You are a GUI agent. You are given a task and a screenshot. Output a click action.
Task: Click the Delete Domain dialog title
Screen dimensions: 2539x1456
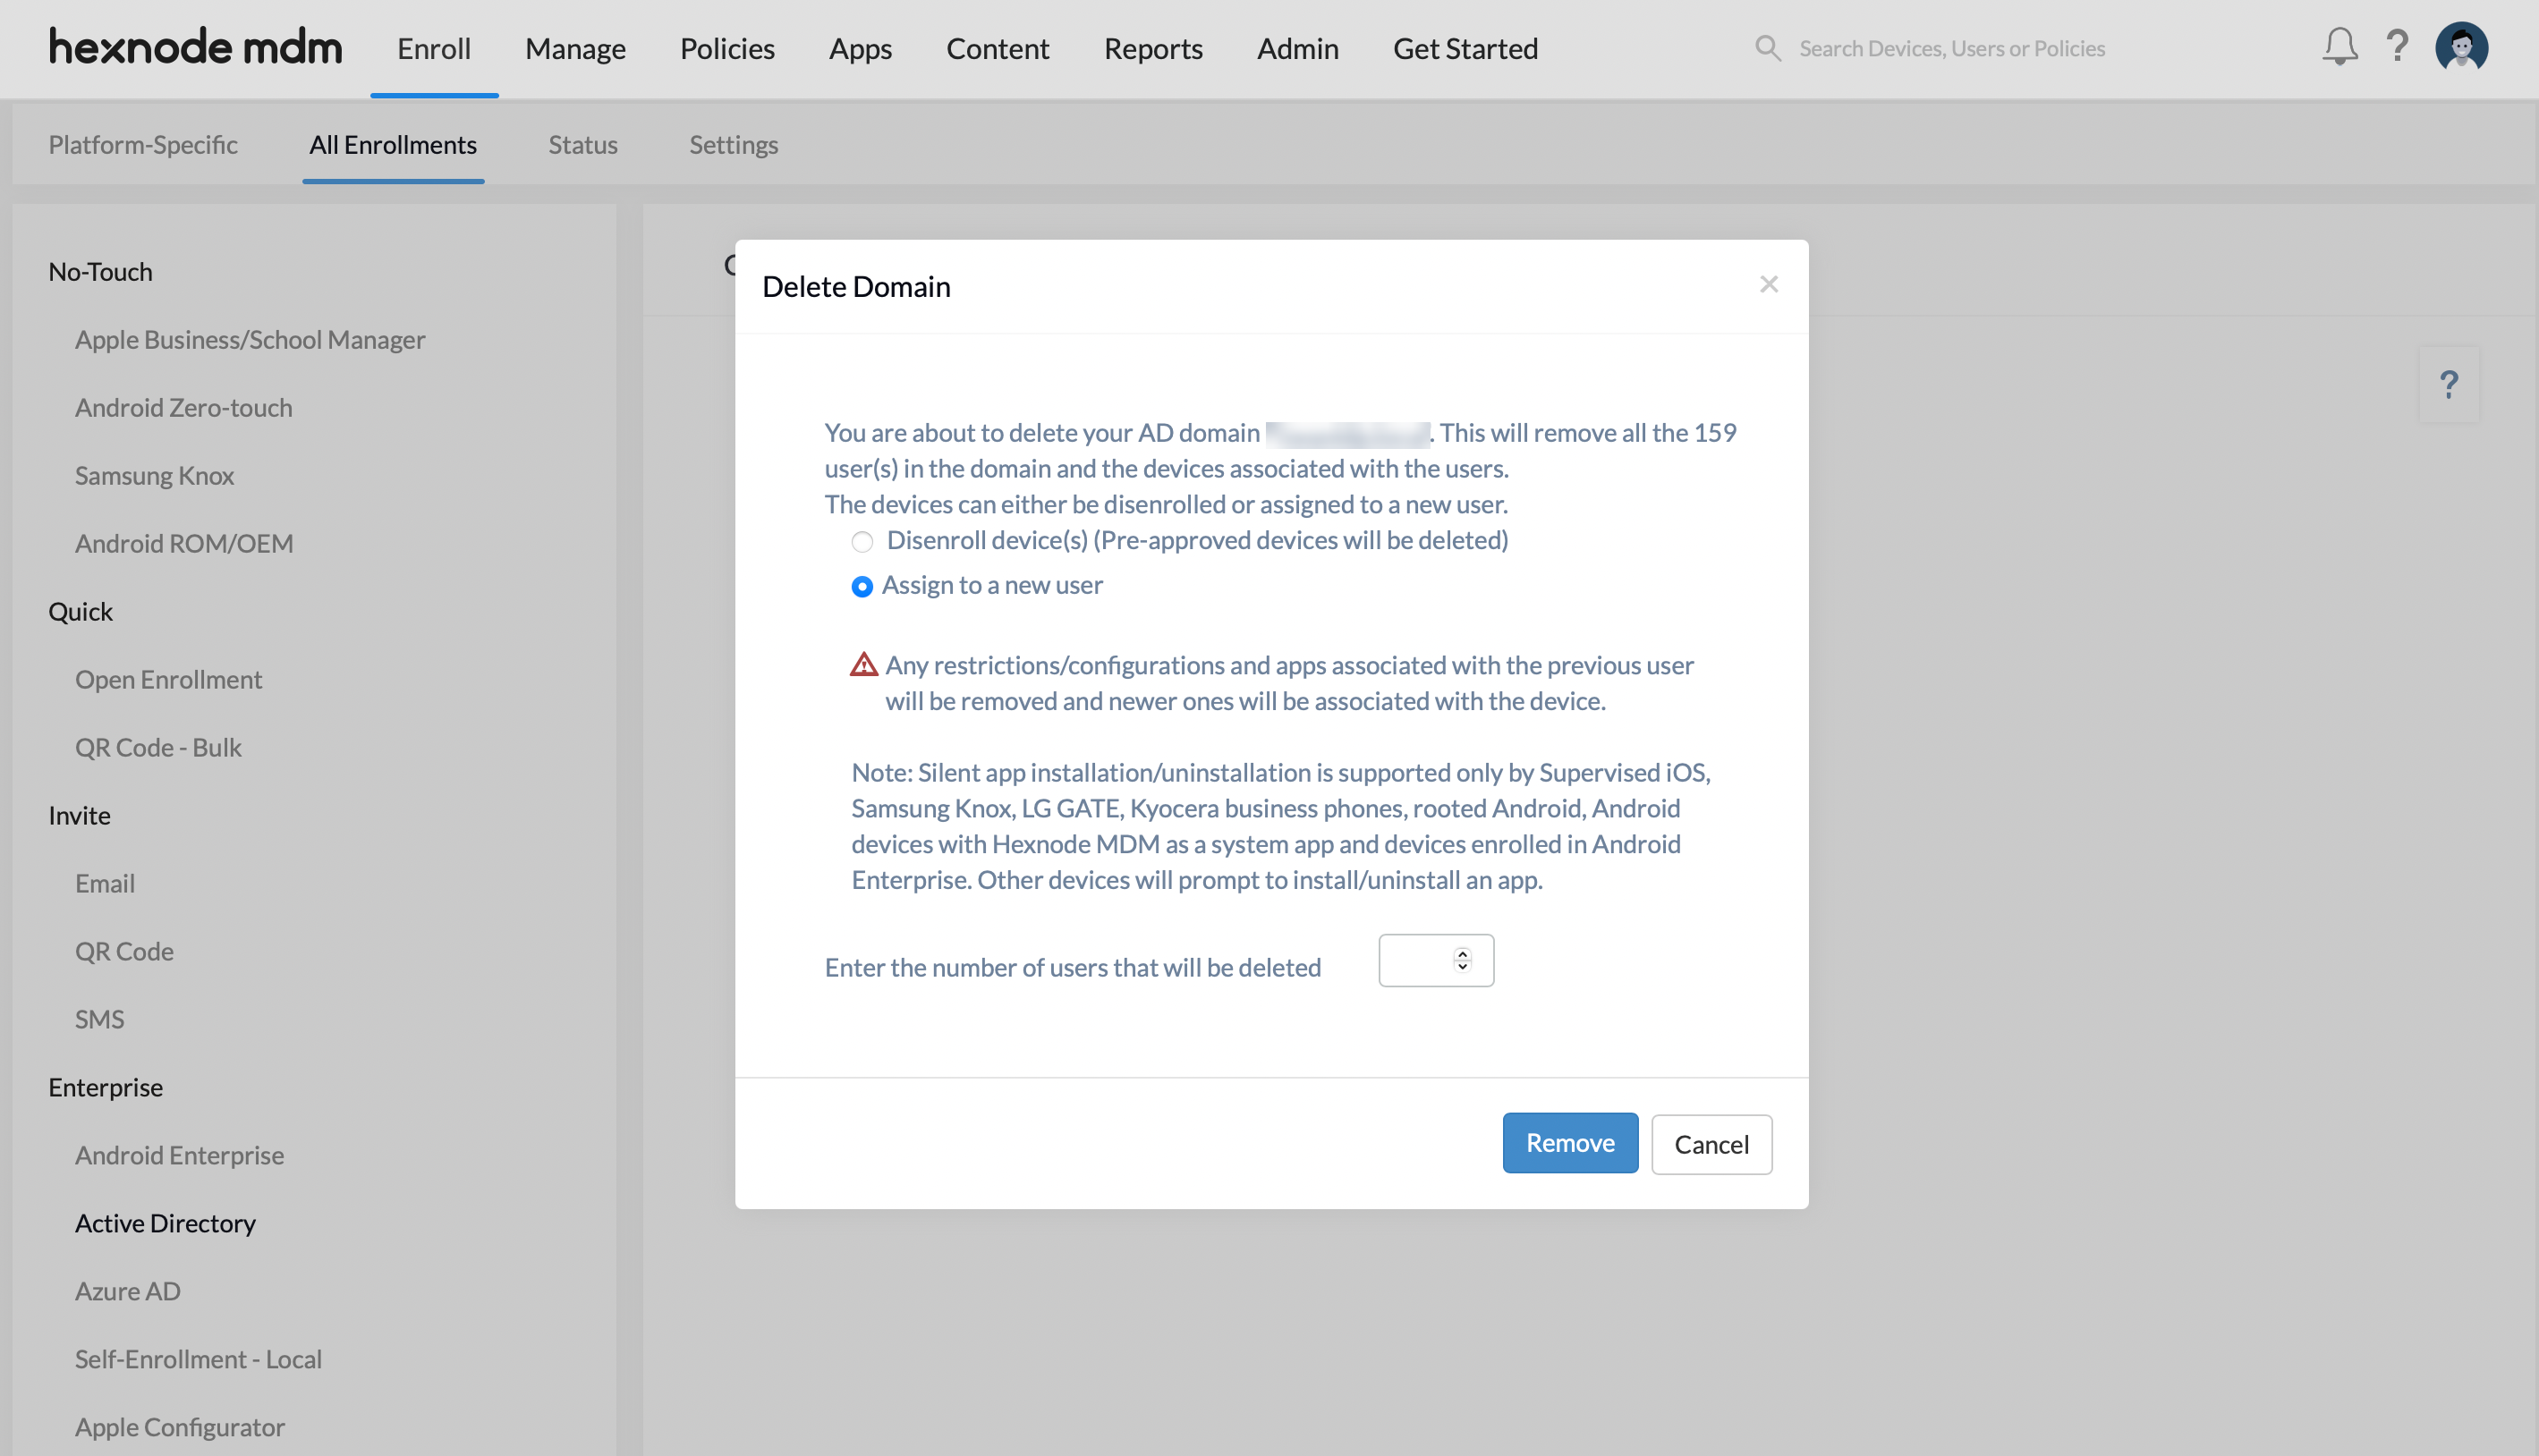click(x=856, y=287)
